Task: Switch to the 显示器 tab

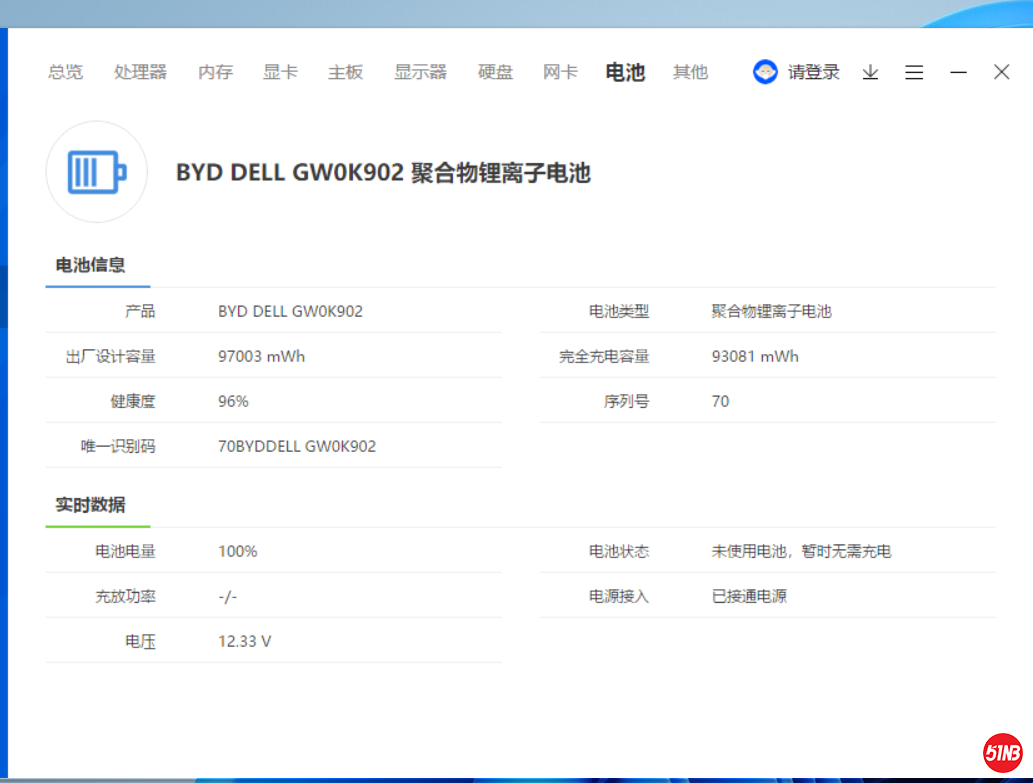Action: pos(420,72)
